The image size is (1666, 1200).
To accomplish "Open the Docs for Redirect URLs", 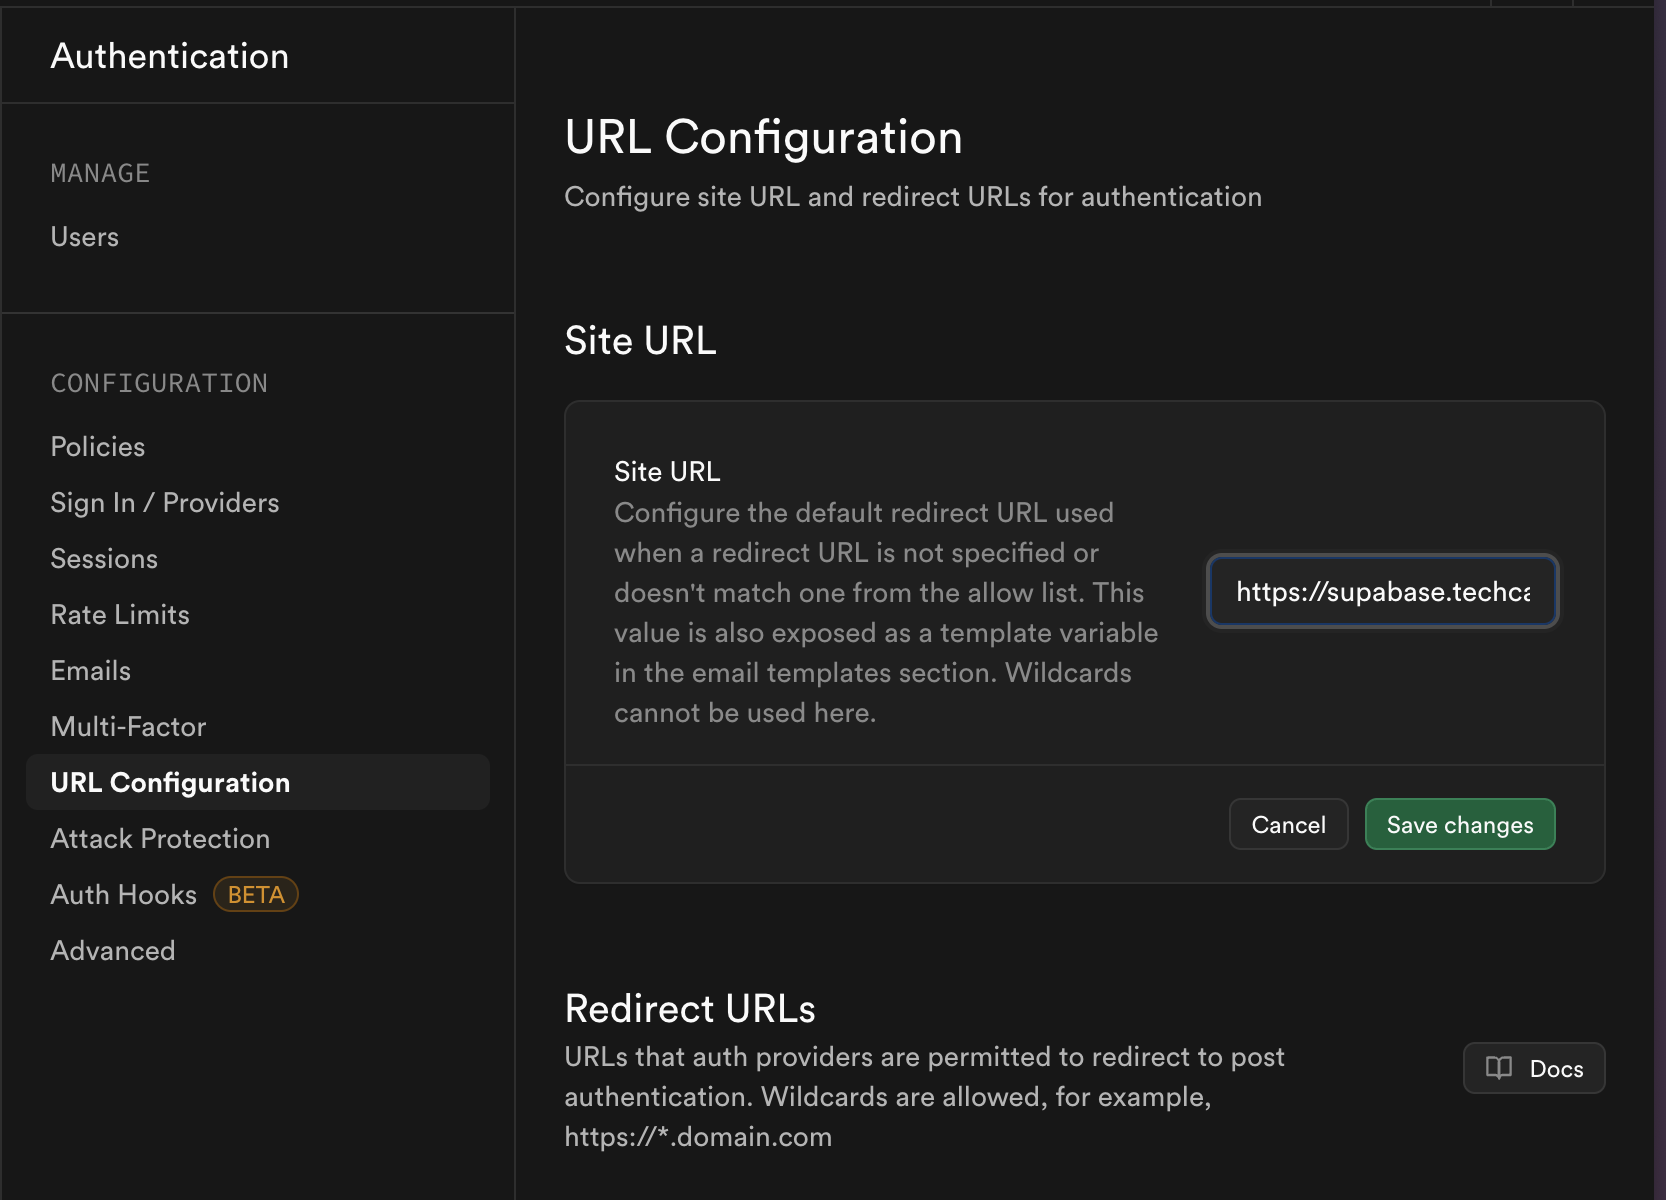I will (x=1532, y=1068).
